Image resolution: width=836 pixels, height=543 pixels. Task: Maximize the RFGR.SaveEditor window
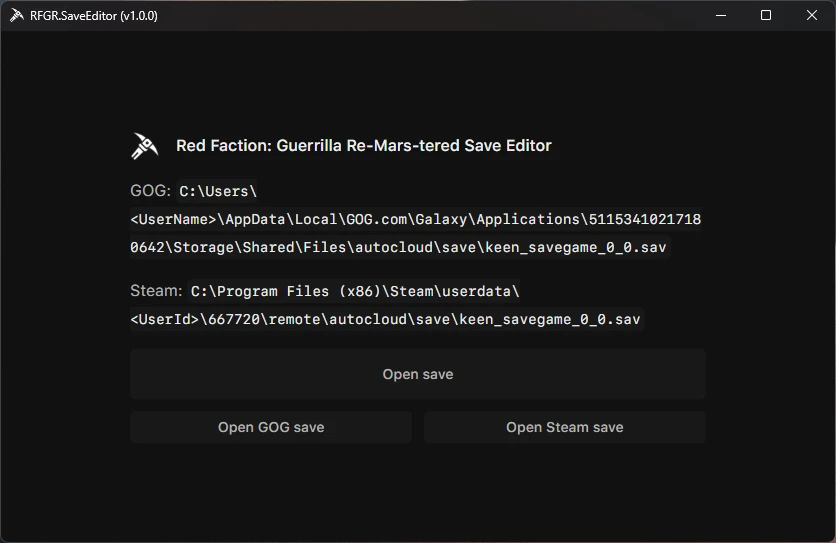point(766,15)
